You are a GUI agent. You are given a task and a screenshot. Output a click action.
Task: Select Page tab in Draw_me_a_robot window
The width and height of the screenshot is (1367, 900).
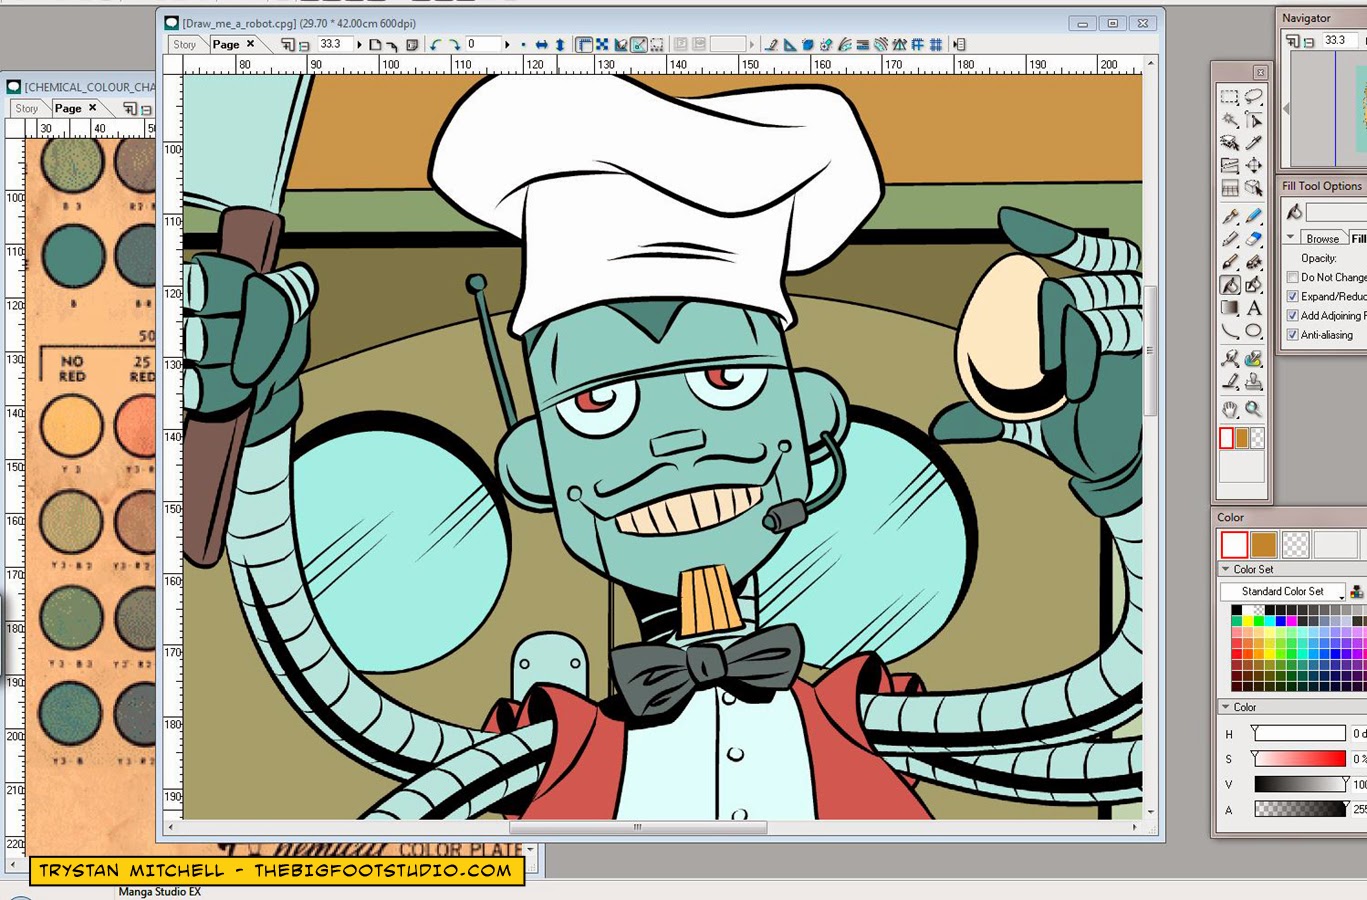(x=226, y=44)
